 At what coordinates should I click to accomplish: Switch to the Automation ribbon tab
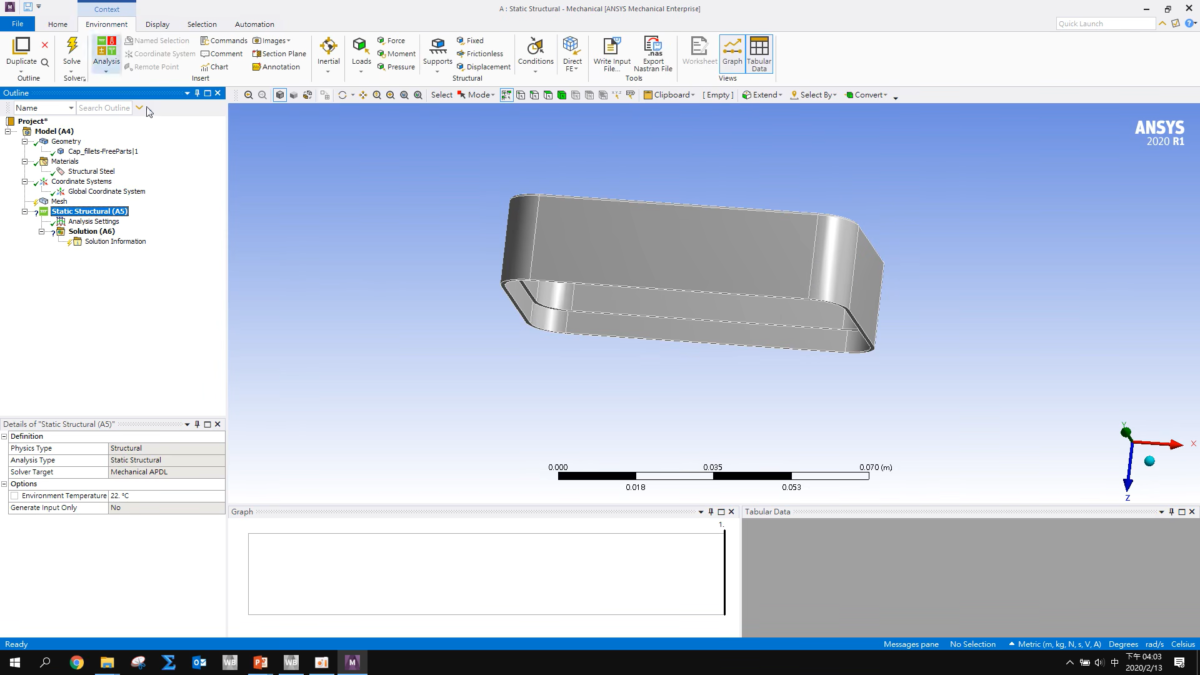254,24
